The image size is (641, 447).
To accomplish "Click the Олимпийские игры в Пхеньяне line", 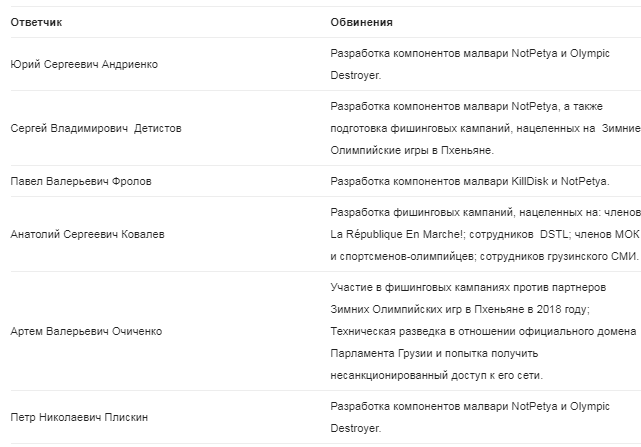I will pyautogui.click(x=412, y=150).
